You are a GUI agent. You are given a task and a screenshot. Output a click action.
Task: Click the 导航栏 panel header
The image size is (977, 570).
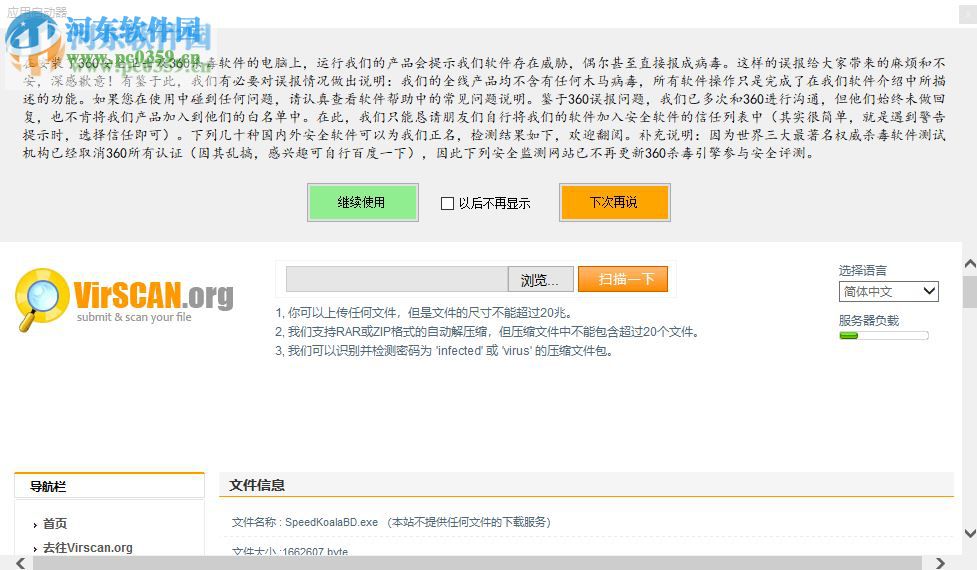pos(110,486)
